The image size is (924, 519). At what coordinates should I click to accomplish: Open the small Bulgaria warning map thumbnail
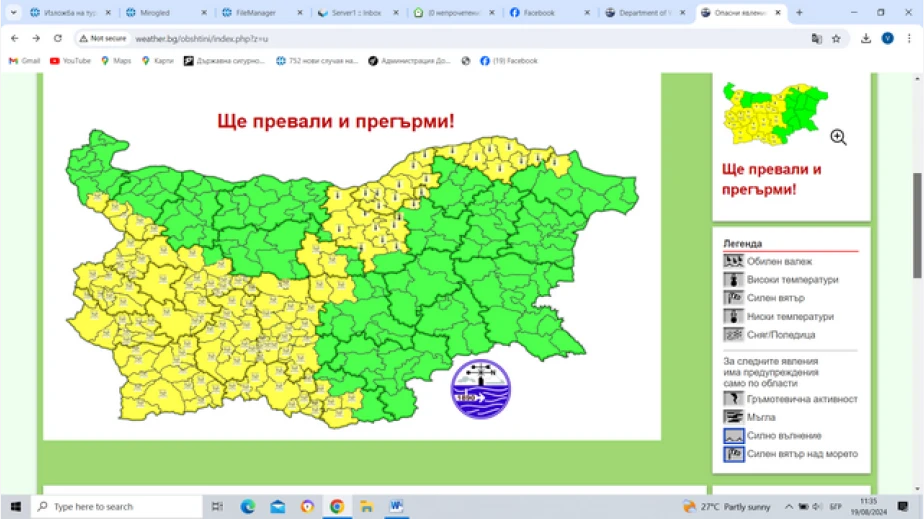click(x=776, y=115)
